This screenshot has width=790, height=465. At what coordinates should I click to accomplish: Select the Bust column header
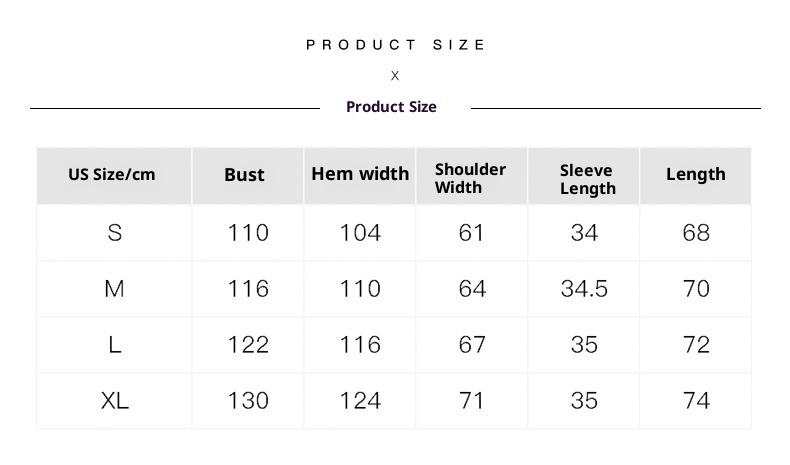click(x=244, y=175)
